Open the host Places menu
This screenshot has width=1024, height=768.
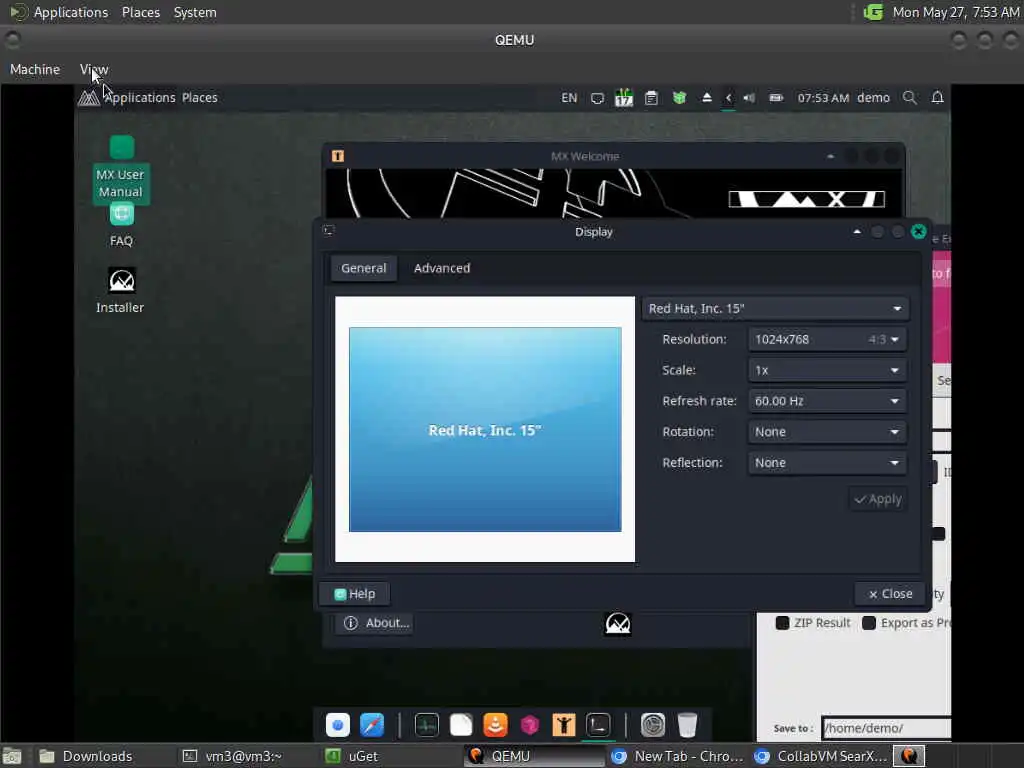pyautogui.click(x=140, y=12)
